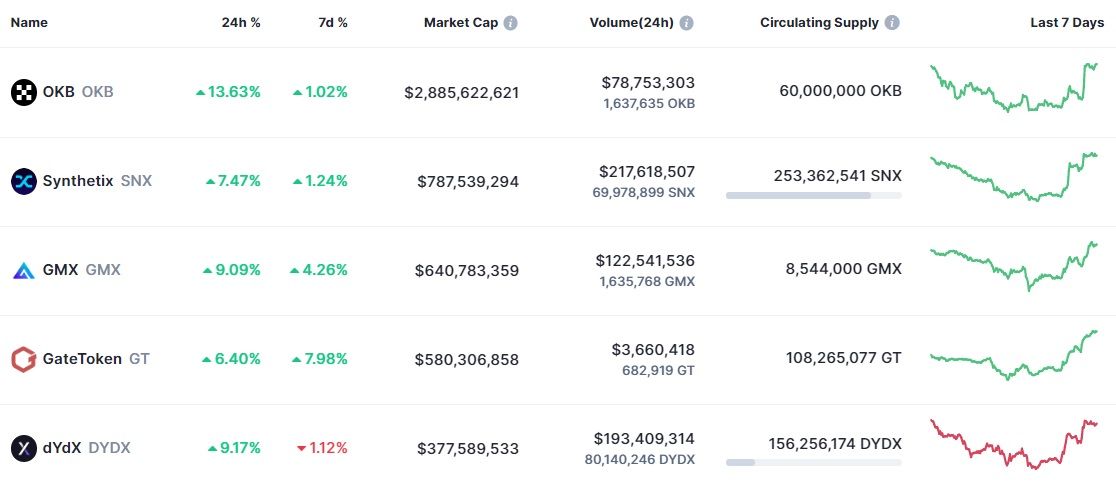Screen dimensions: 1116x491
Task: Open the GateToken 7-day sparkline chart
Action: [1013, 355]
